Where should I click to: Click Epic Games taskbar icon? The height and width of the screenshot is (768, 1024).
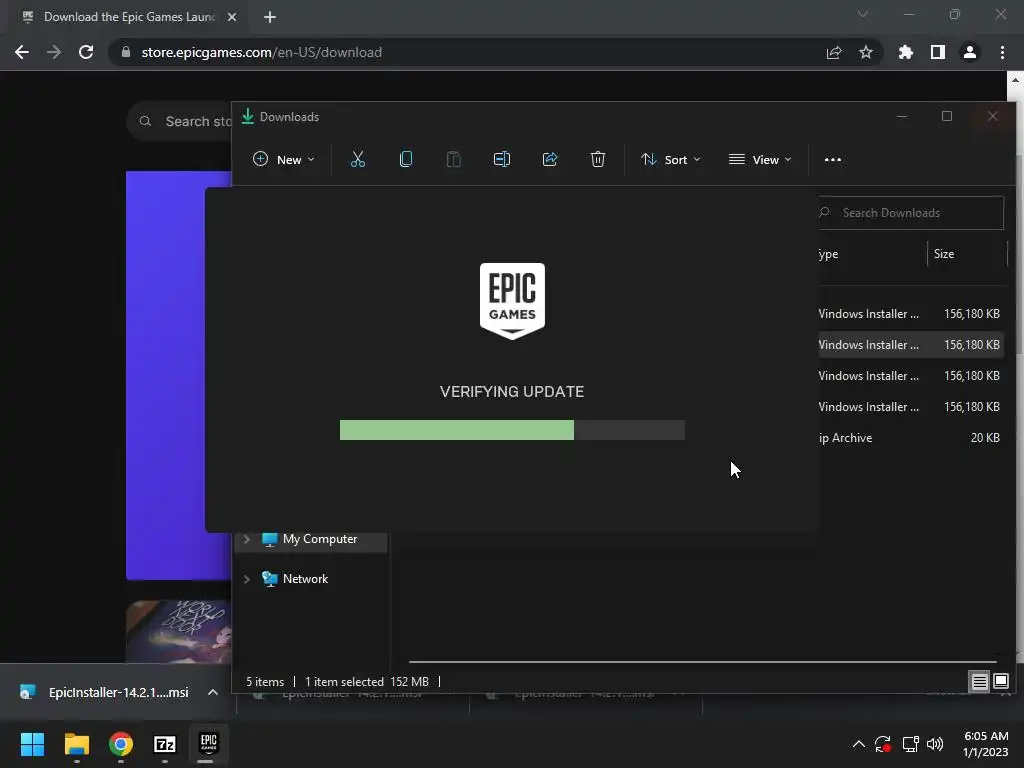(208, 743)
